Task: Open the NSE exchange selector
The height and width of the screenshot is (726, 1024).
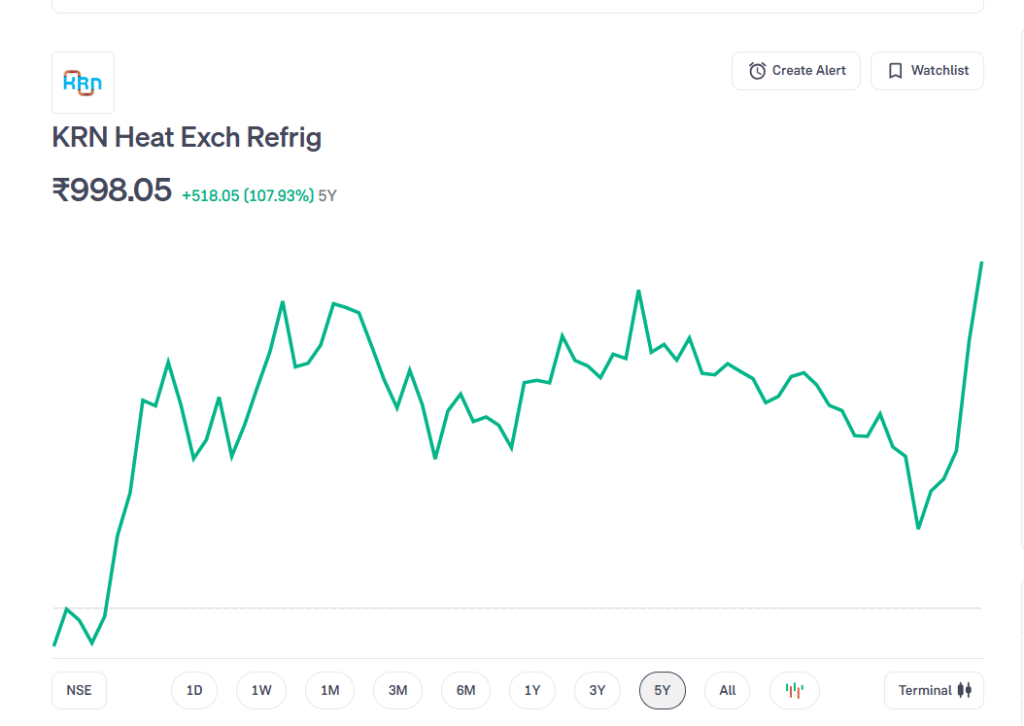Action: coord(79,690)
